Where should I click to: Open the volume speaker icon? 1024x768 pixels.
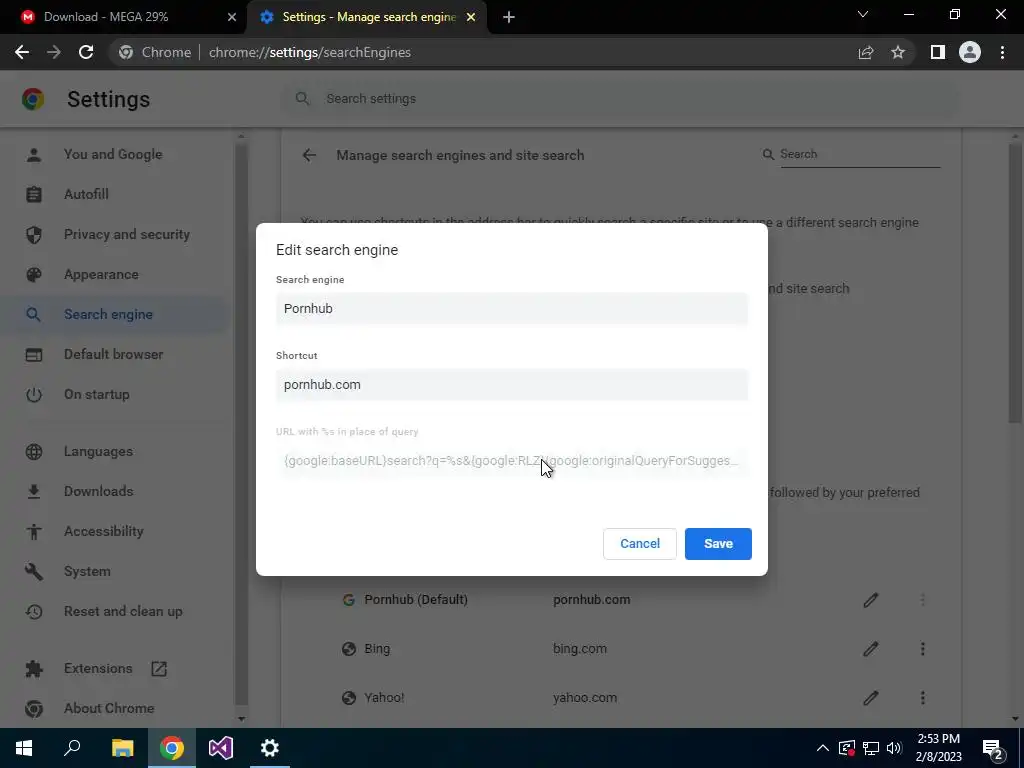pyautogui.click(x=895, y=748)
